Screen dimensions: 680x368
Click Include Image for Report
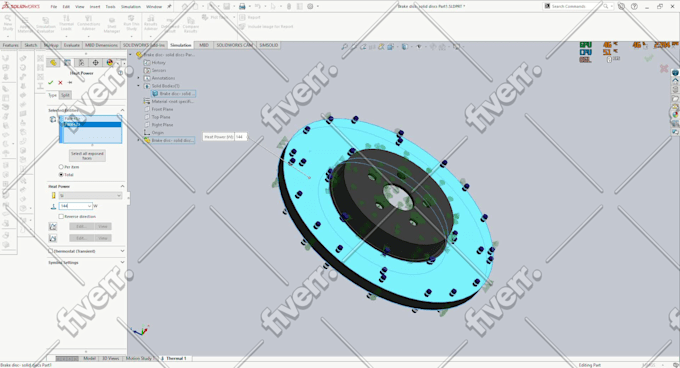click(266, 27)
